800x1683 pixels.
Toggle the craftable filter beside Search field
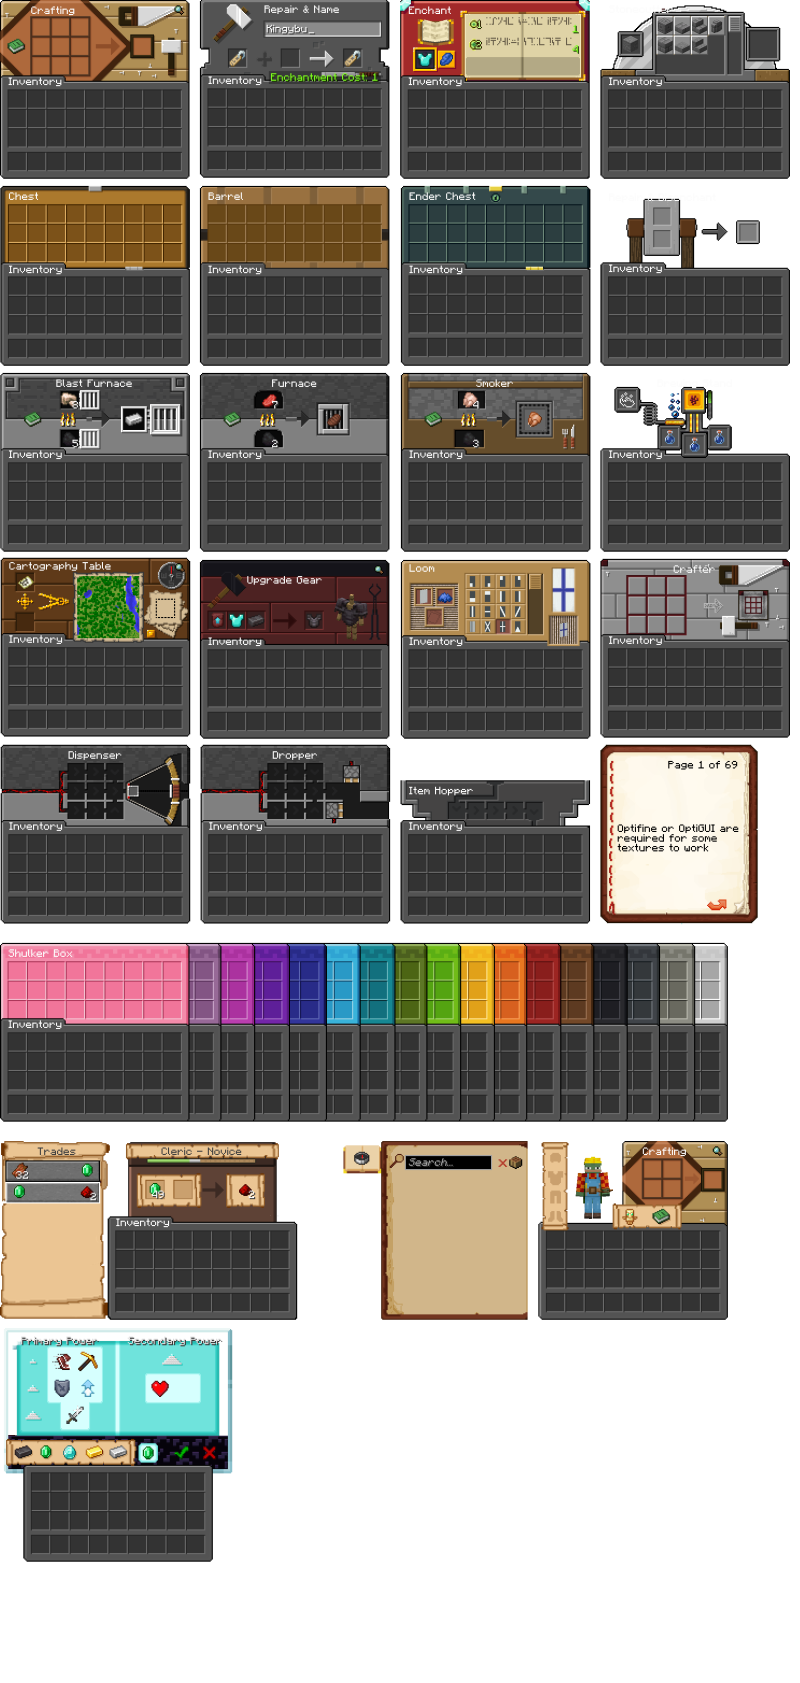(x=510, y=1162)
